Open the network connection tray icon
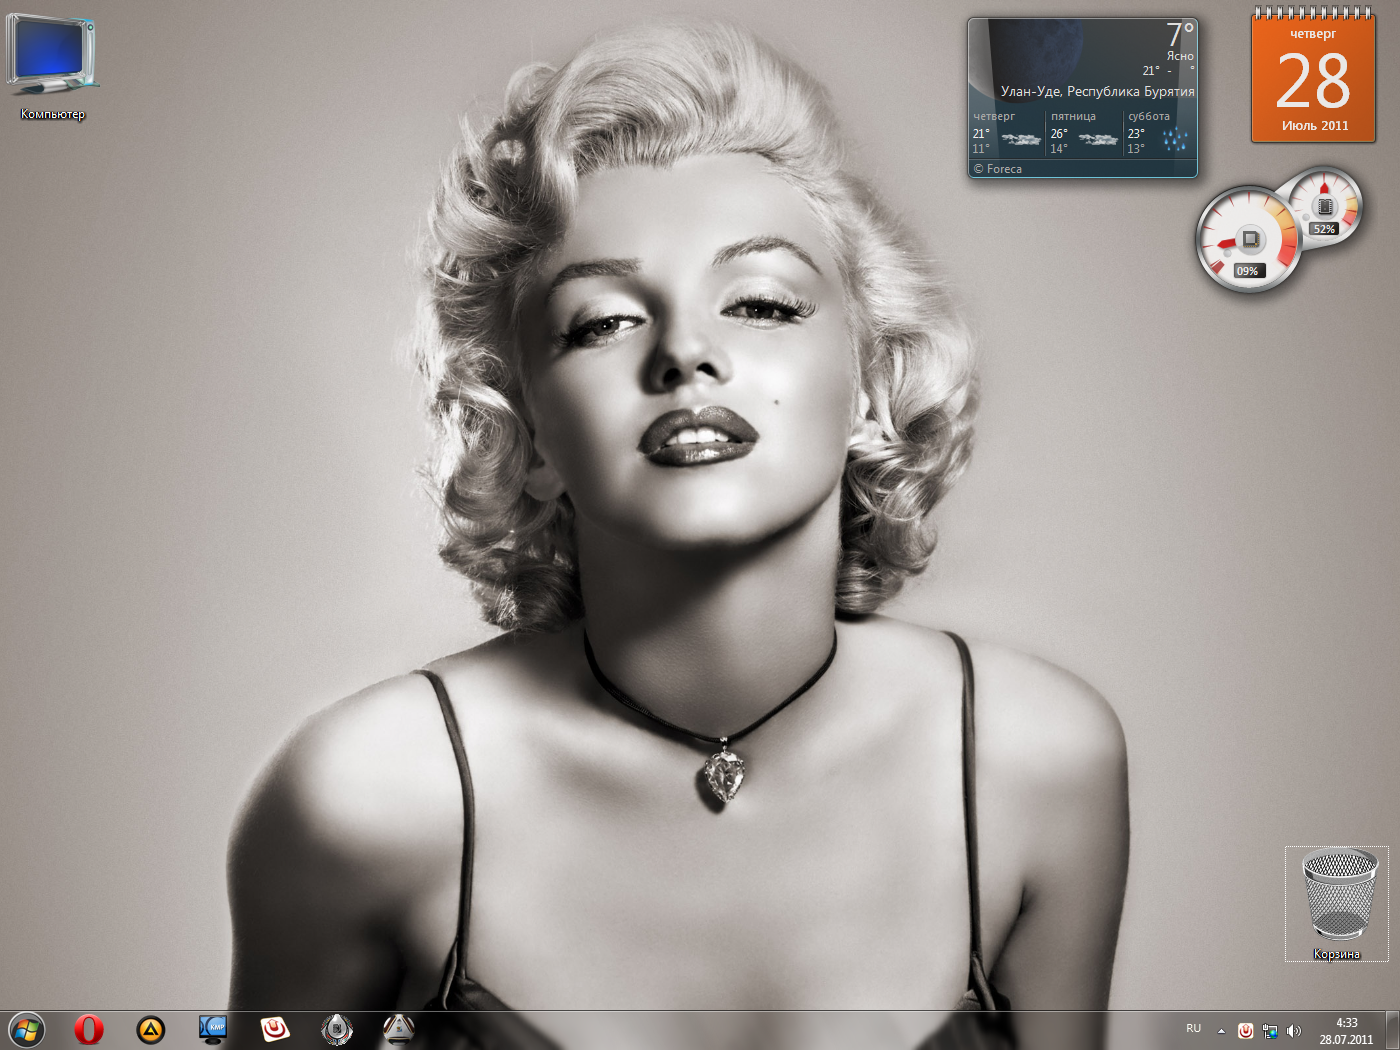 [1270, 1030]
